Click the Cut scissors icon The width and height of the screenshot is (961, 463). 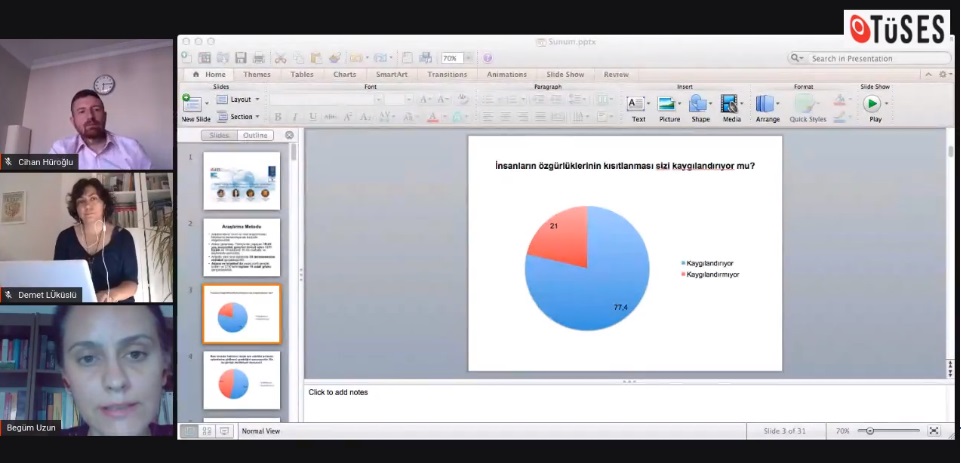[281, 58]
